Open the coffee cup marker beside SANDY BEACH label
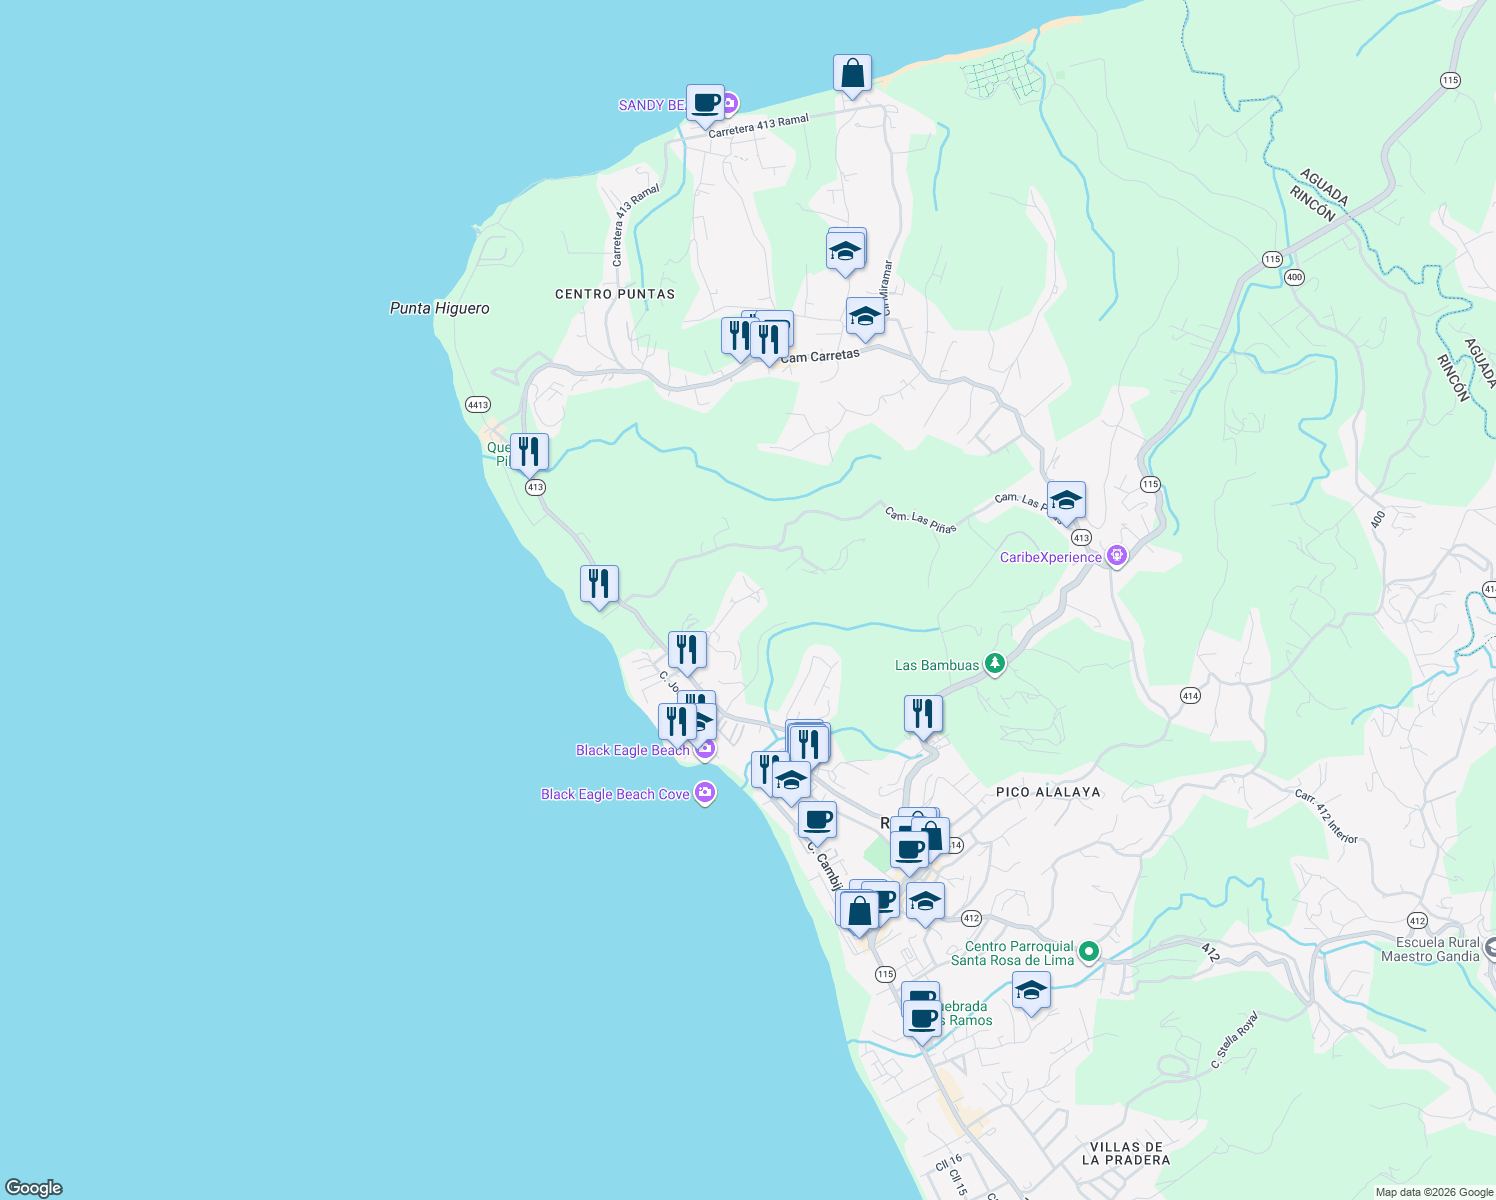Viewport: 1496px width, 1200px height. 706,103
